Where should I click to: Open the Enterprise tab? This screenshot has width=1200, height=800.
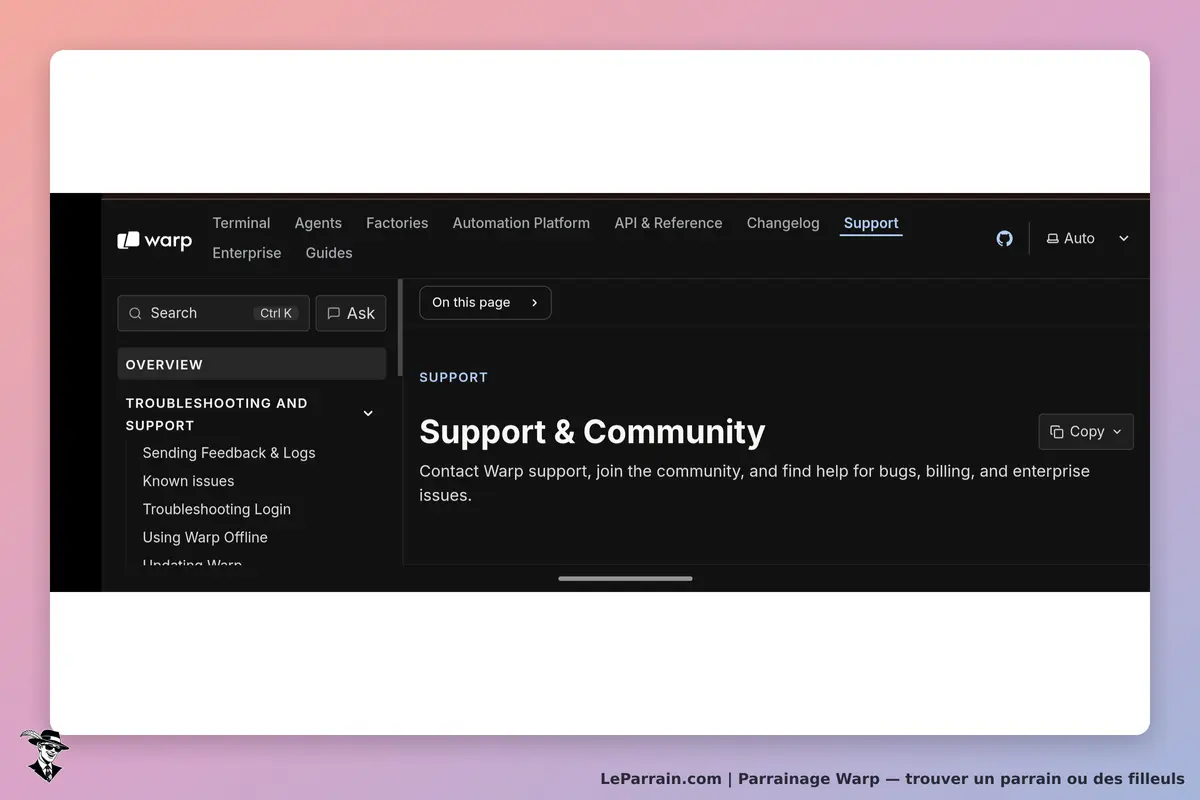pyautogui.click(x=247, y=253)
